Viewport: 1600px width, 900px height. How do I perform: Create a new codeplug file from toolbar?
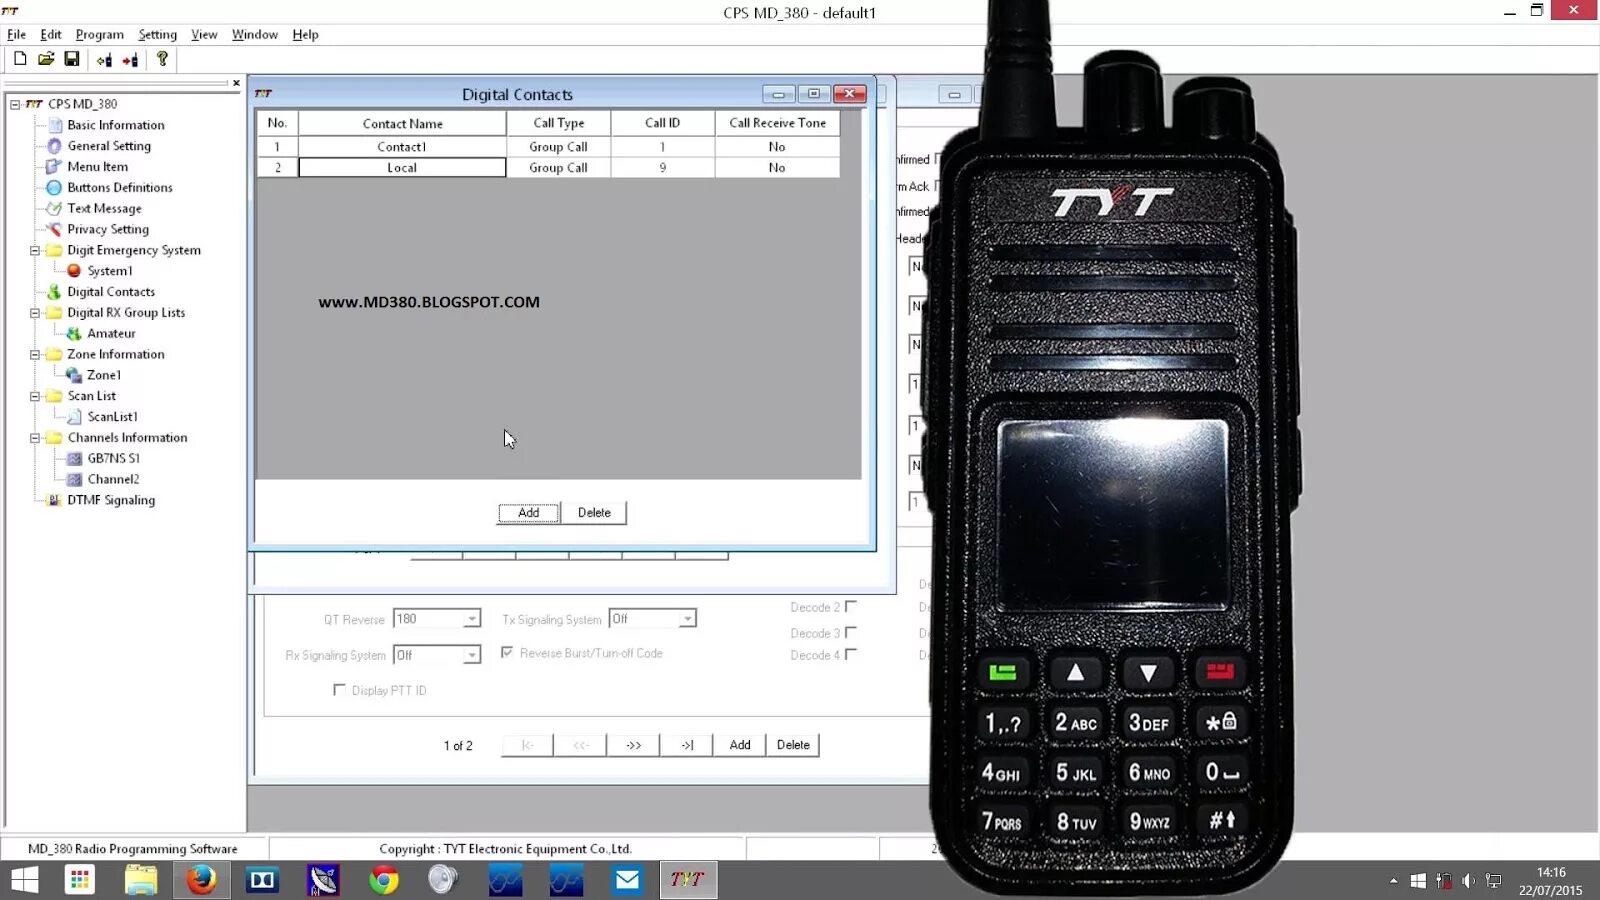pyautogui.click(x=20, y=59)
